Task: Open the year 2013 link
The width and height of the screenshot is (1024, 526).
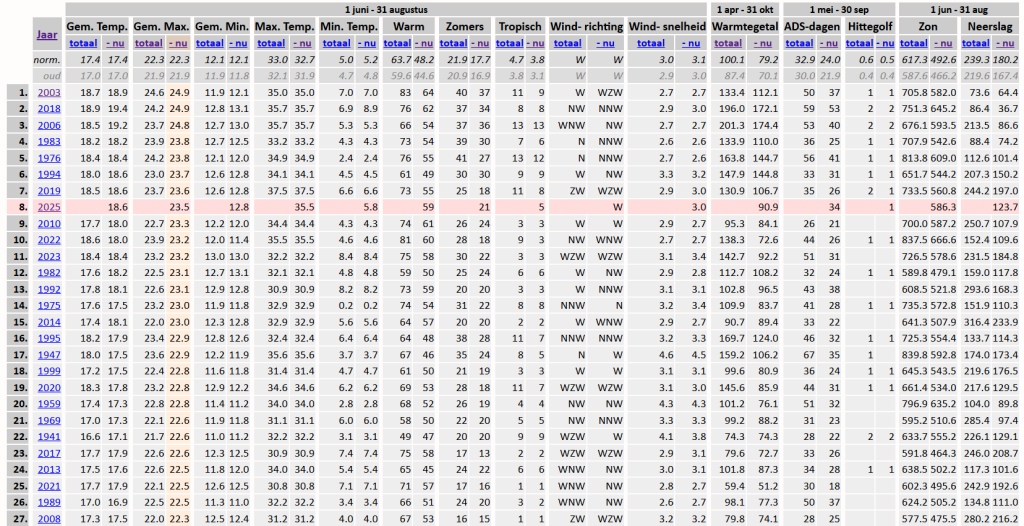Action: point(49,470)
